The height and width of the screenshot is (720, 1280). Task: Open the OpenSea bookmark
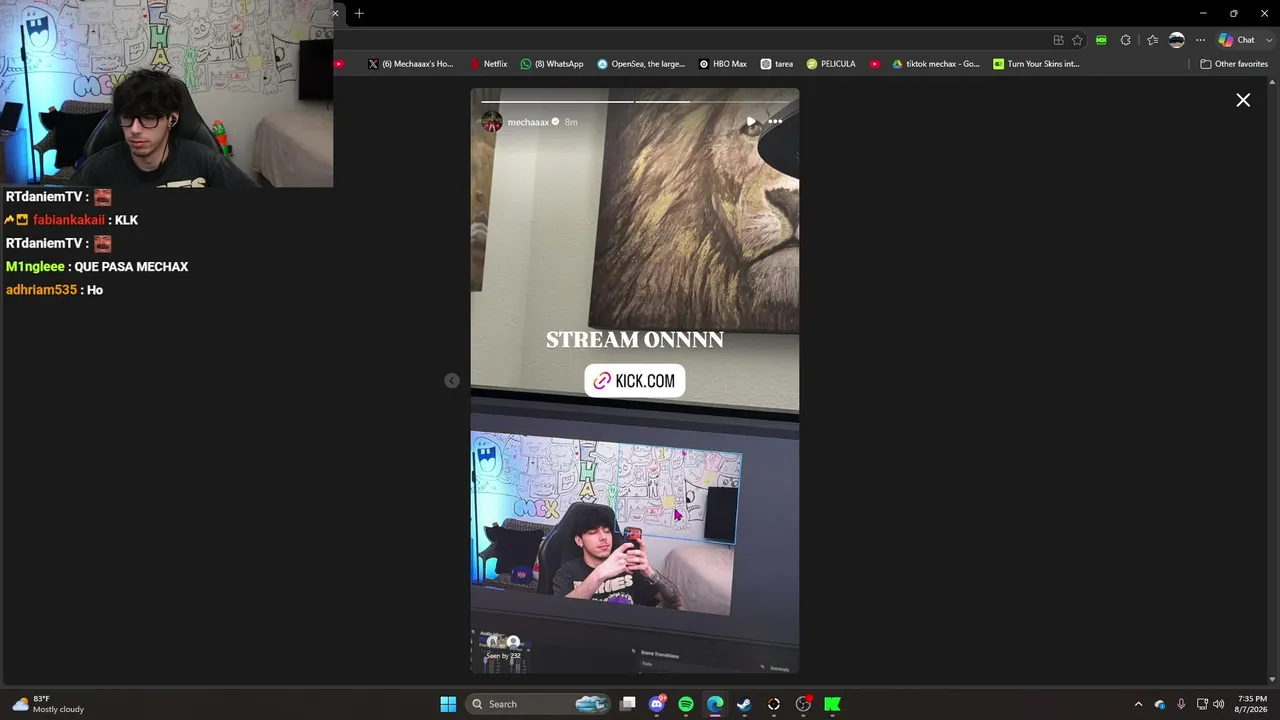pyautogui.click(x=641, y=64)
